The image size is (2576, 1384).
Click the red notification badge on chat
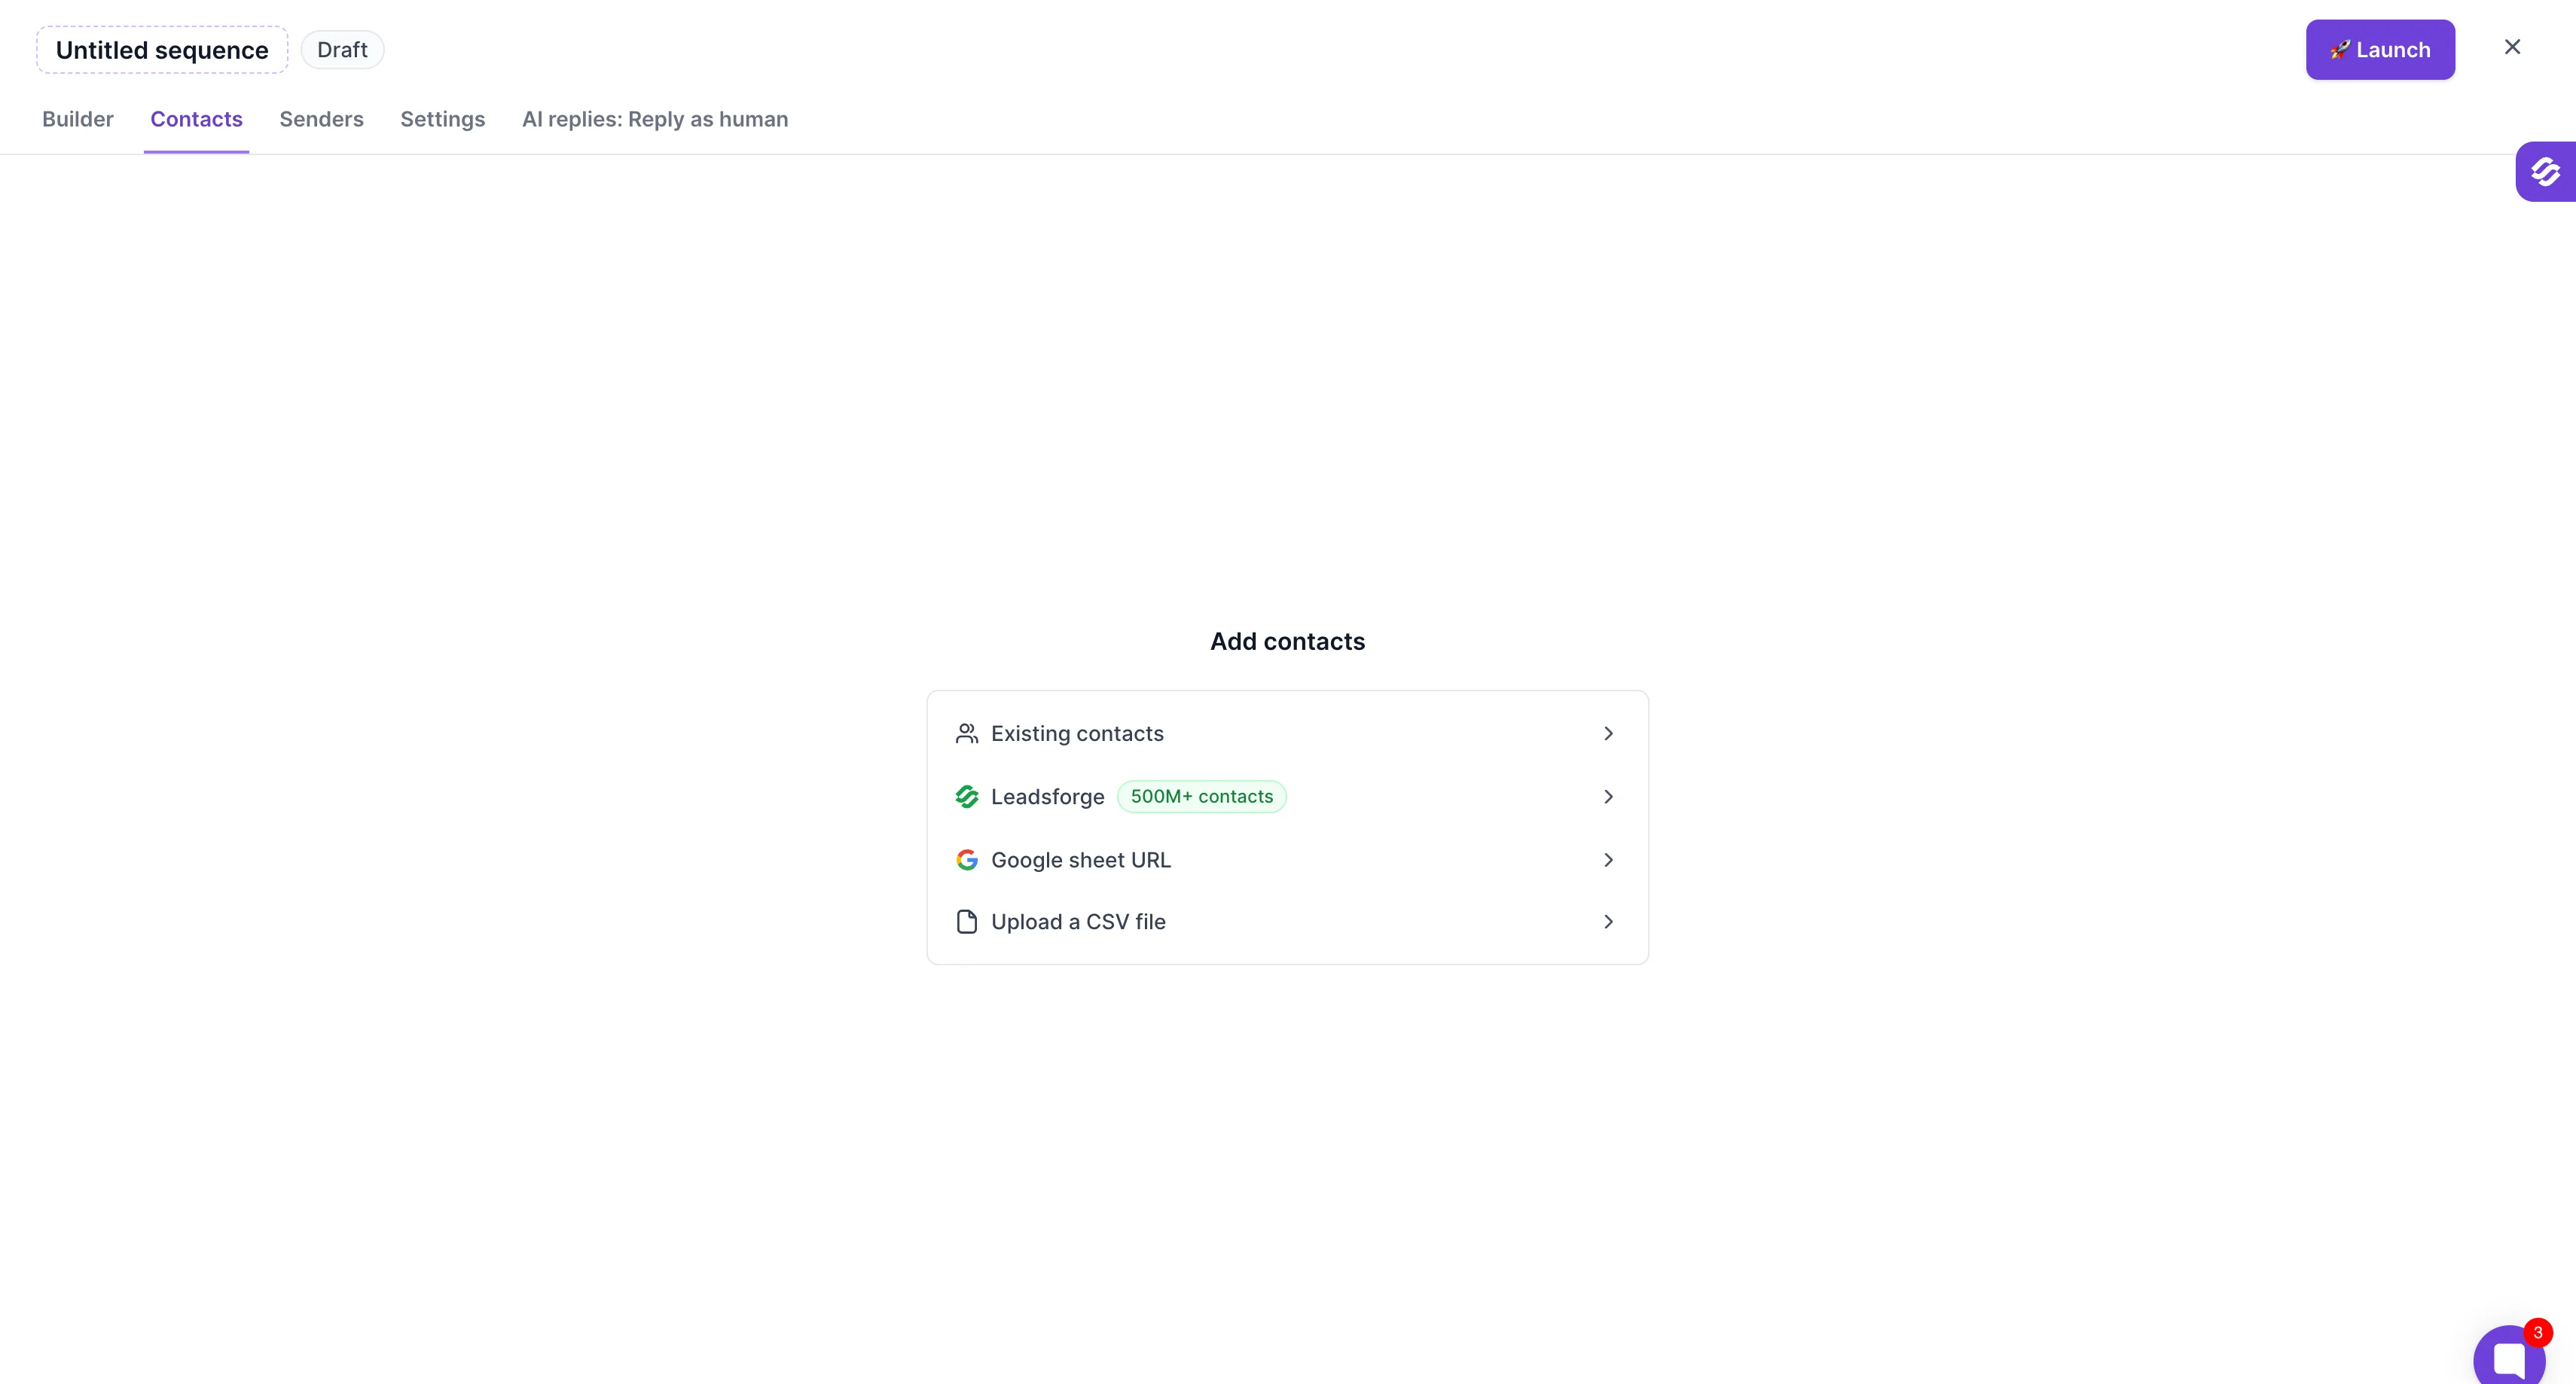click(2537, 1332)
